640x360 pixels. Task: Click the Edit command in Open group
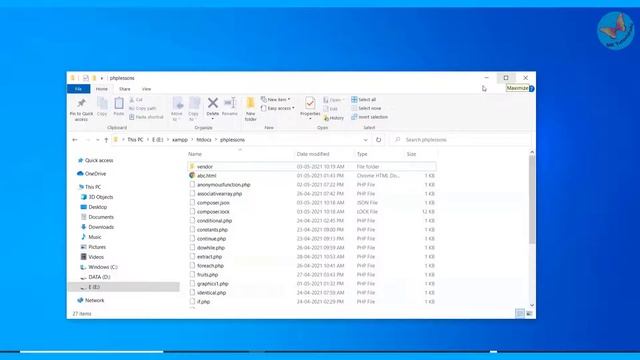pyautogui.click(x=331, y=109)
